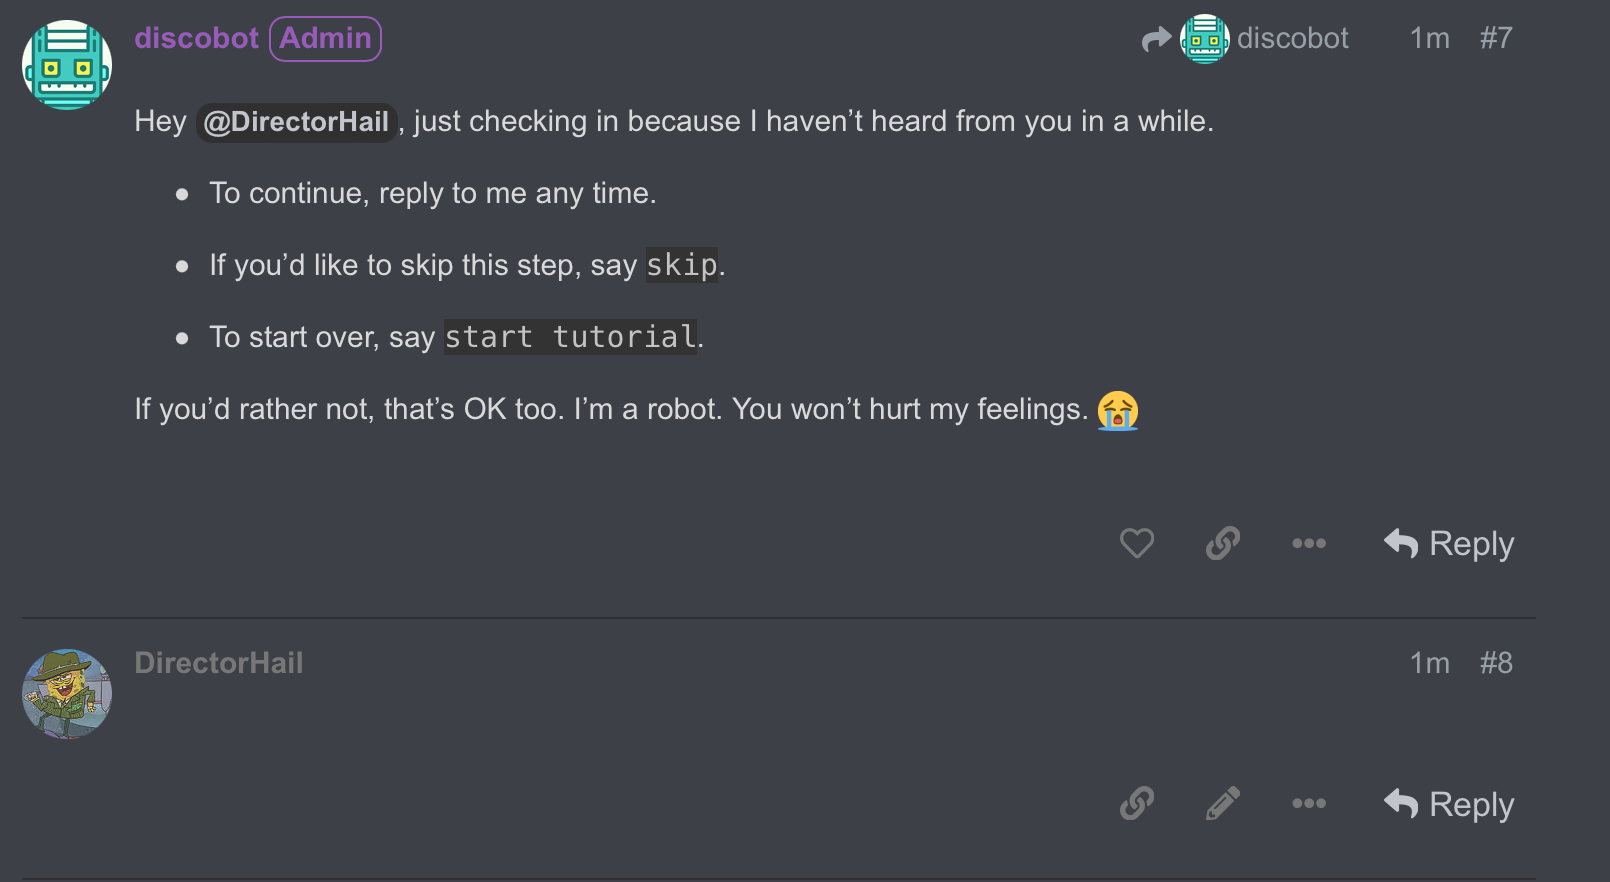Click the Admin badge next to discobot
Screen dimensions: 1610x882
coord(325,38)
